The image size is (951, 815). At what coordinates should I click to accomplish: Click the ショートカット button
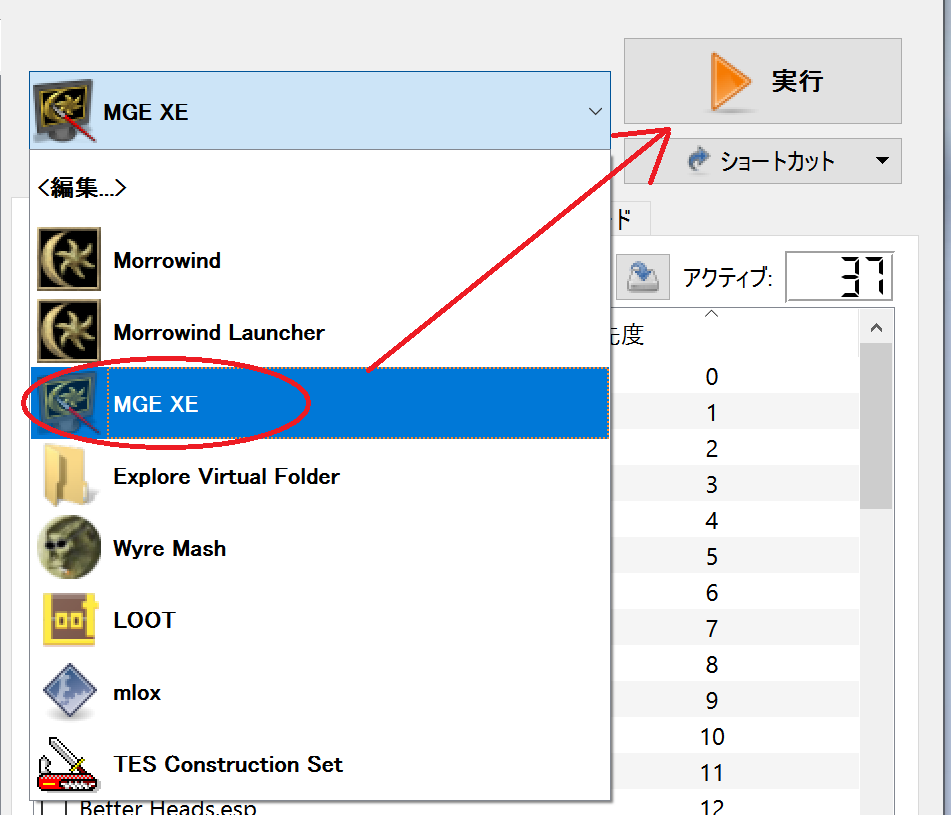762,161
